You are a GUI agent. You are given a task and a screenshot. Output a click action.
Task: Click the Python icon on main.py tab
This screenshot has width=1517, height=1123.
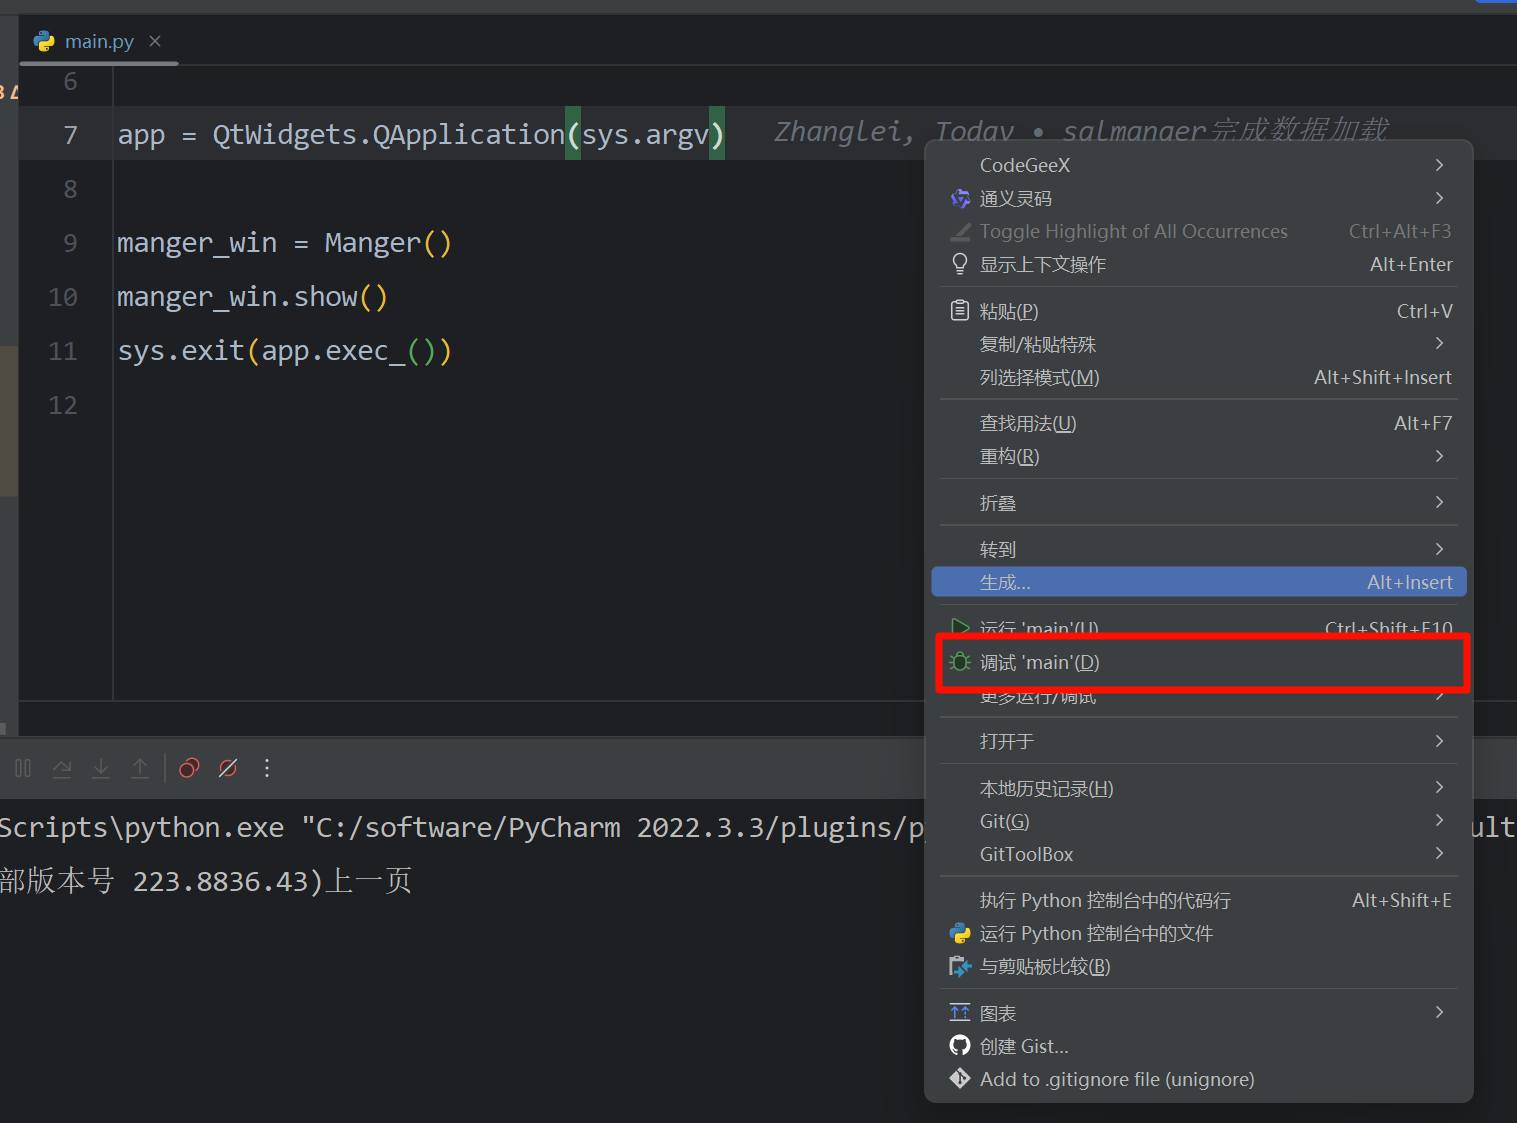44,41
